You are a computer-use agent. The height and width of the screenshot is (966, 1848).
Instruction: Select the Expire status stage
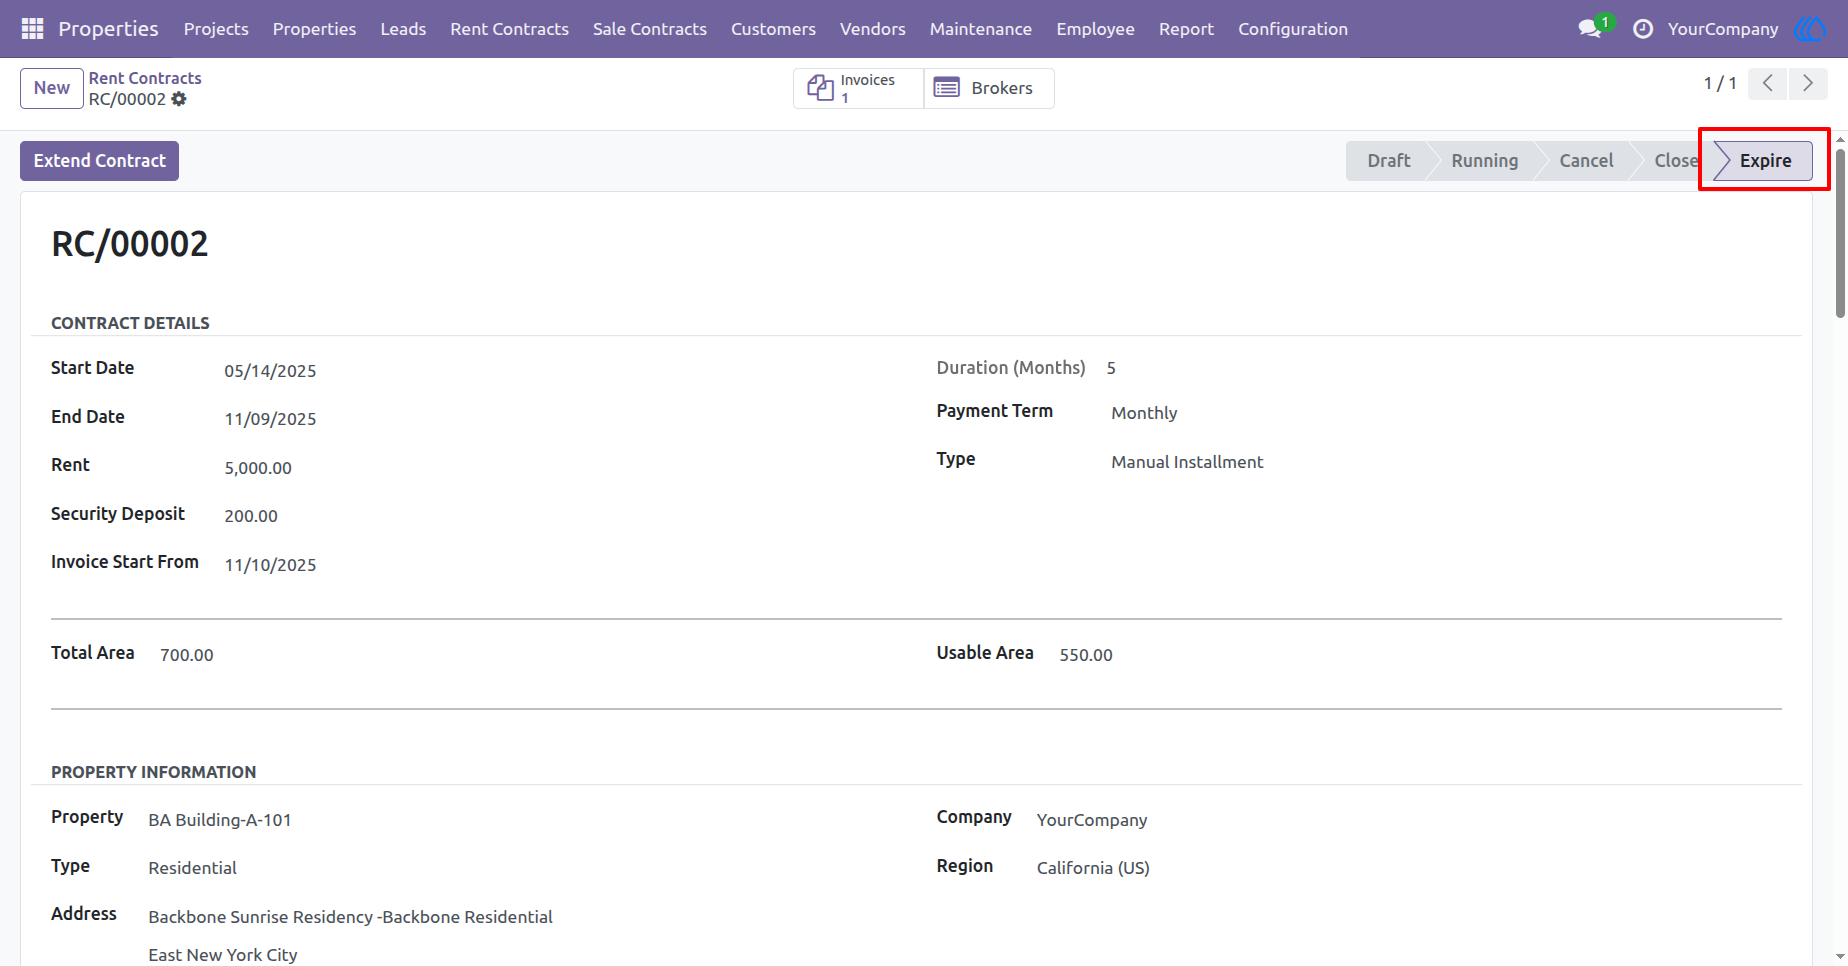pyautogui.click(x=1764, y=161)
